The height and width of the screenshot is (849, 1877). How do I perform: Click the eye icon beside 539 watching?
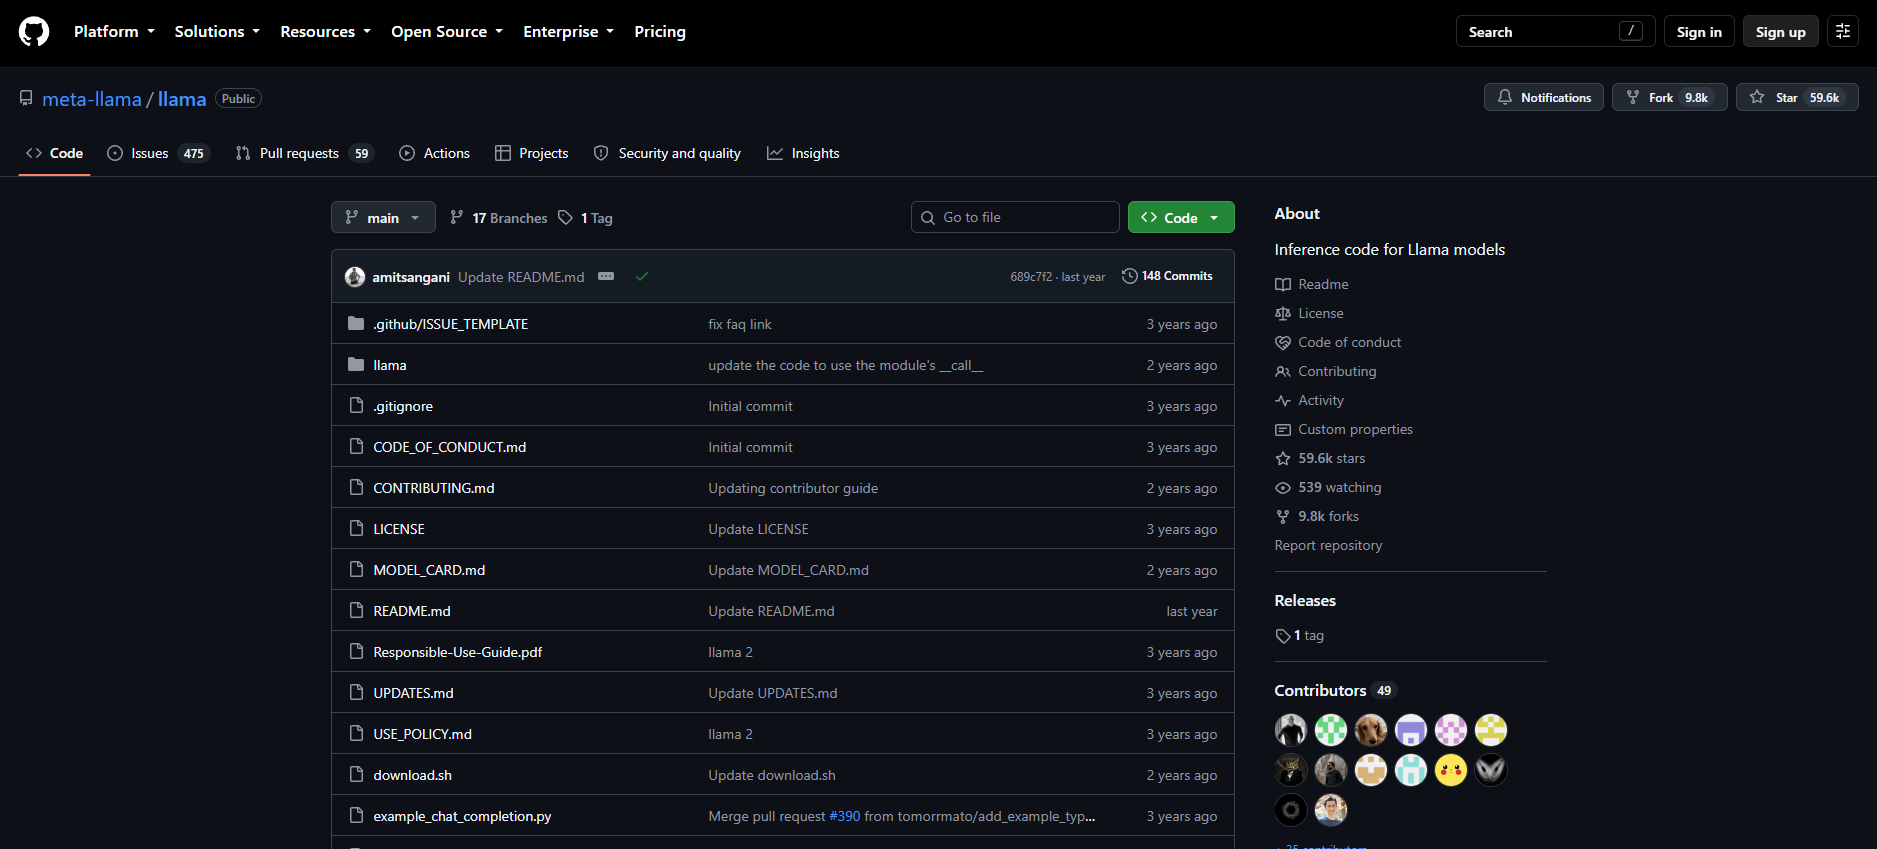1283,488
